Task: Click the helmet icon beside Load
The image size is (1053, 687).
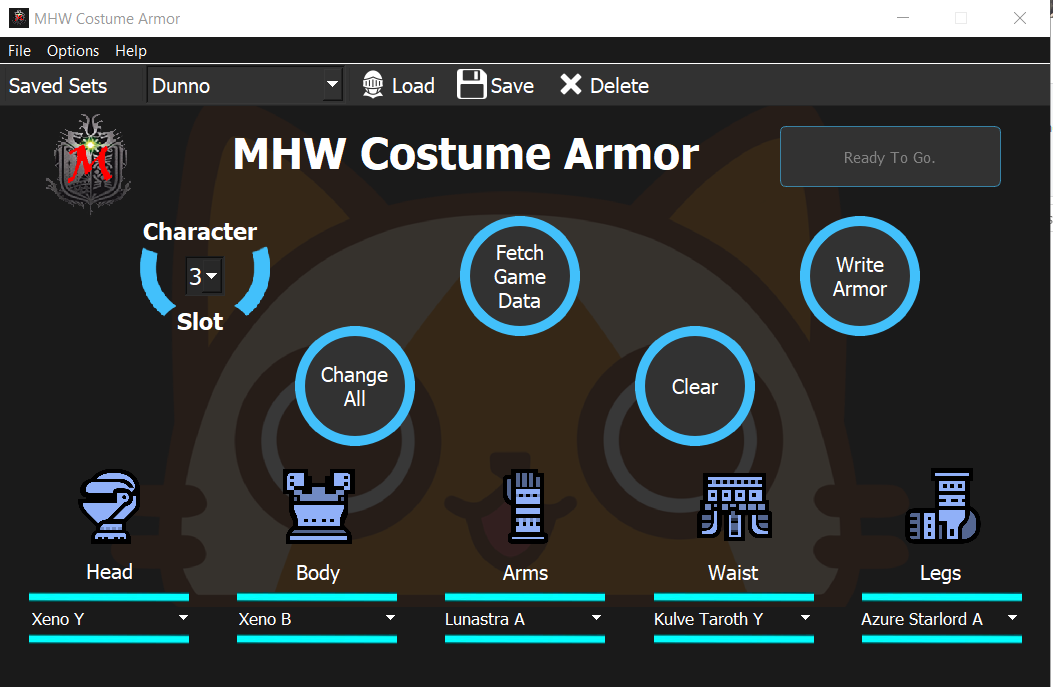Action: pos(373,85)
